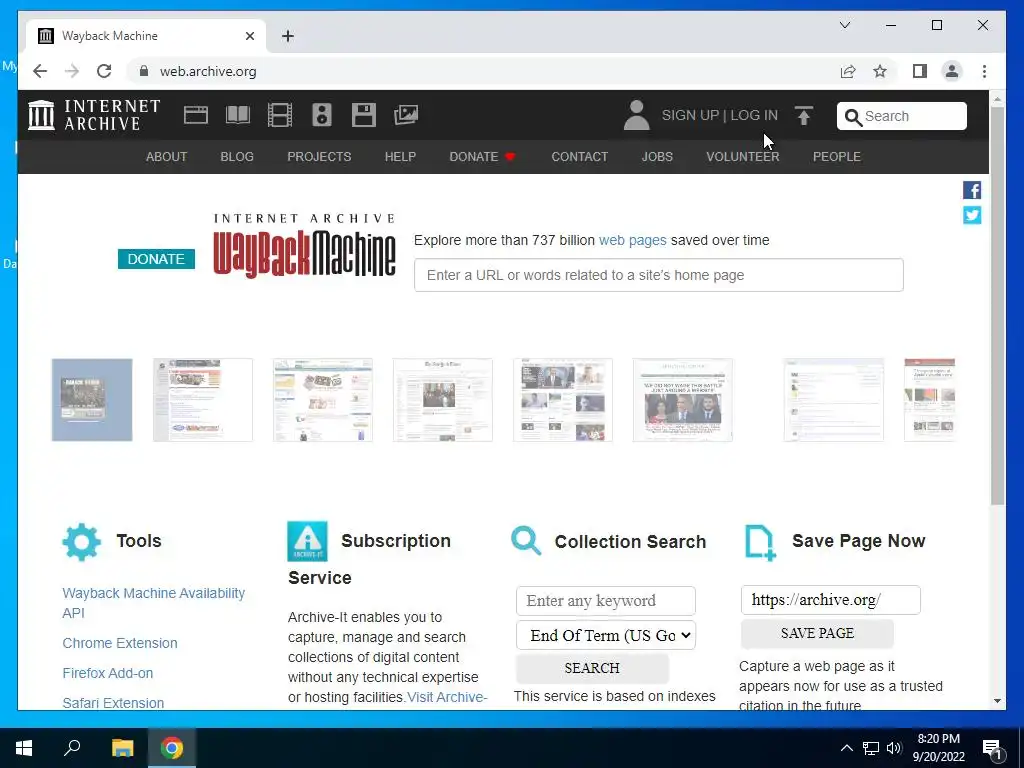Image resolution: width=1024 pixels, height=768 pixels.
Task: Show hidden system tray icons
Action: (846, 748)
